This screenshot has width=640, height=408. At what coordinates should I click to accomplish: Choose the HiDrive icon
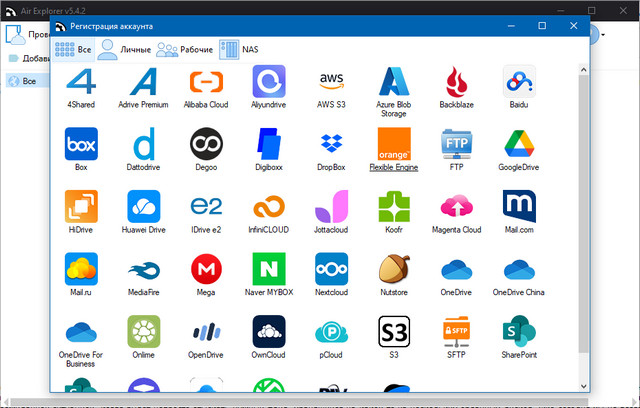tap(81, 206)
